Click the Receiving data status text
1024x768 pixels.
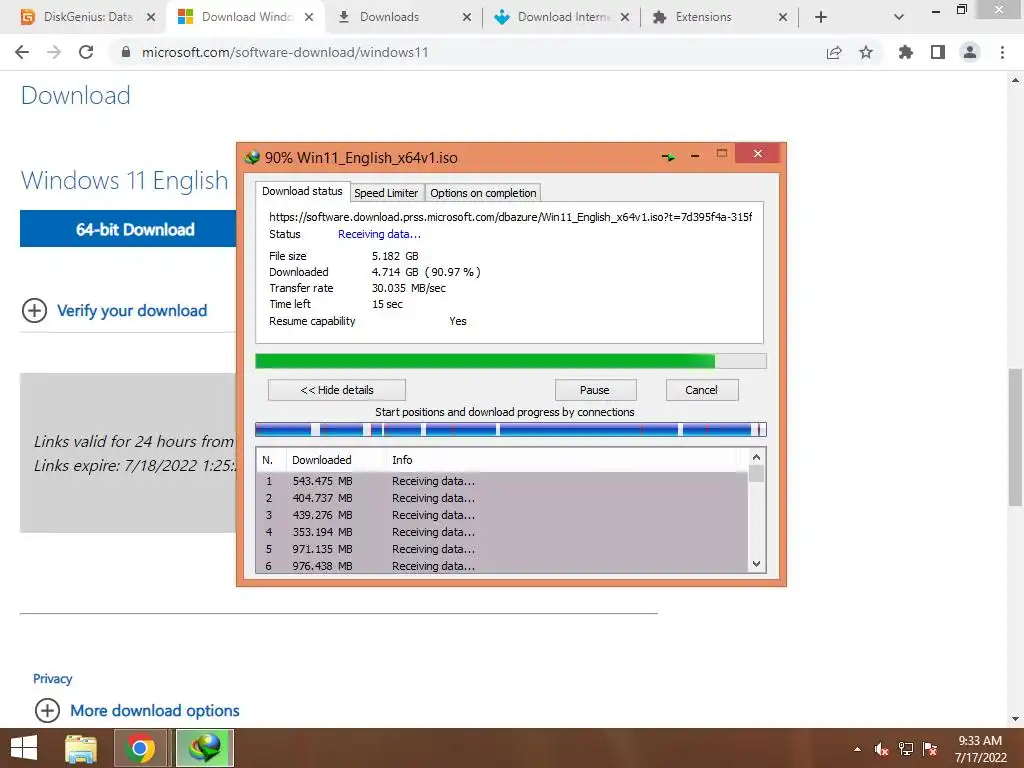point(379,234)
